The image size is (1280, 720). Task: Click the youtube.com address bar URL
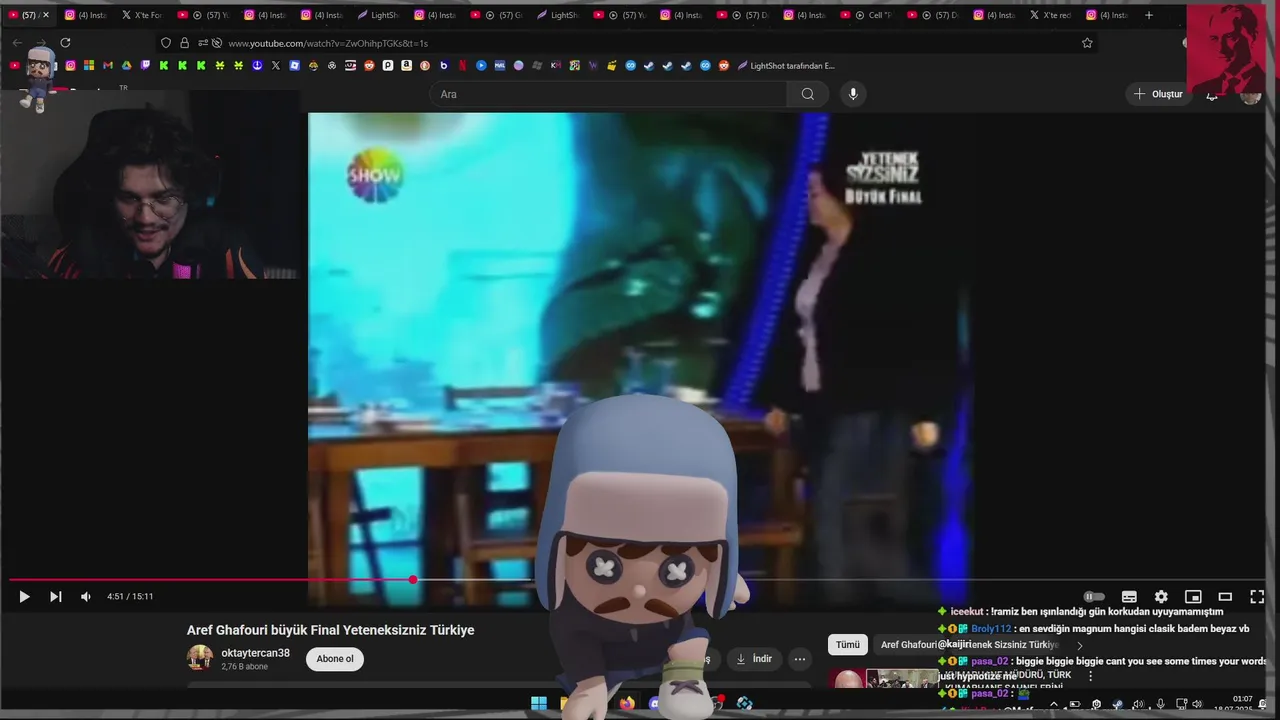point(328,43)
